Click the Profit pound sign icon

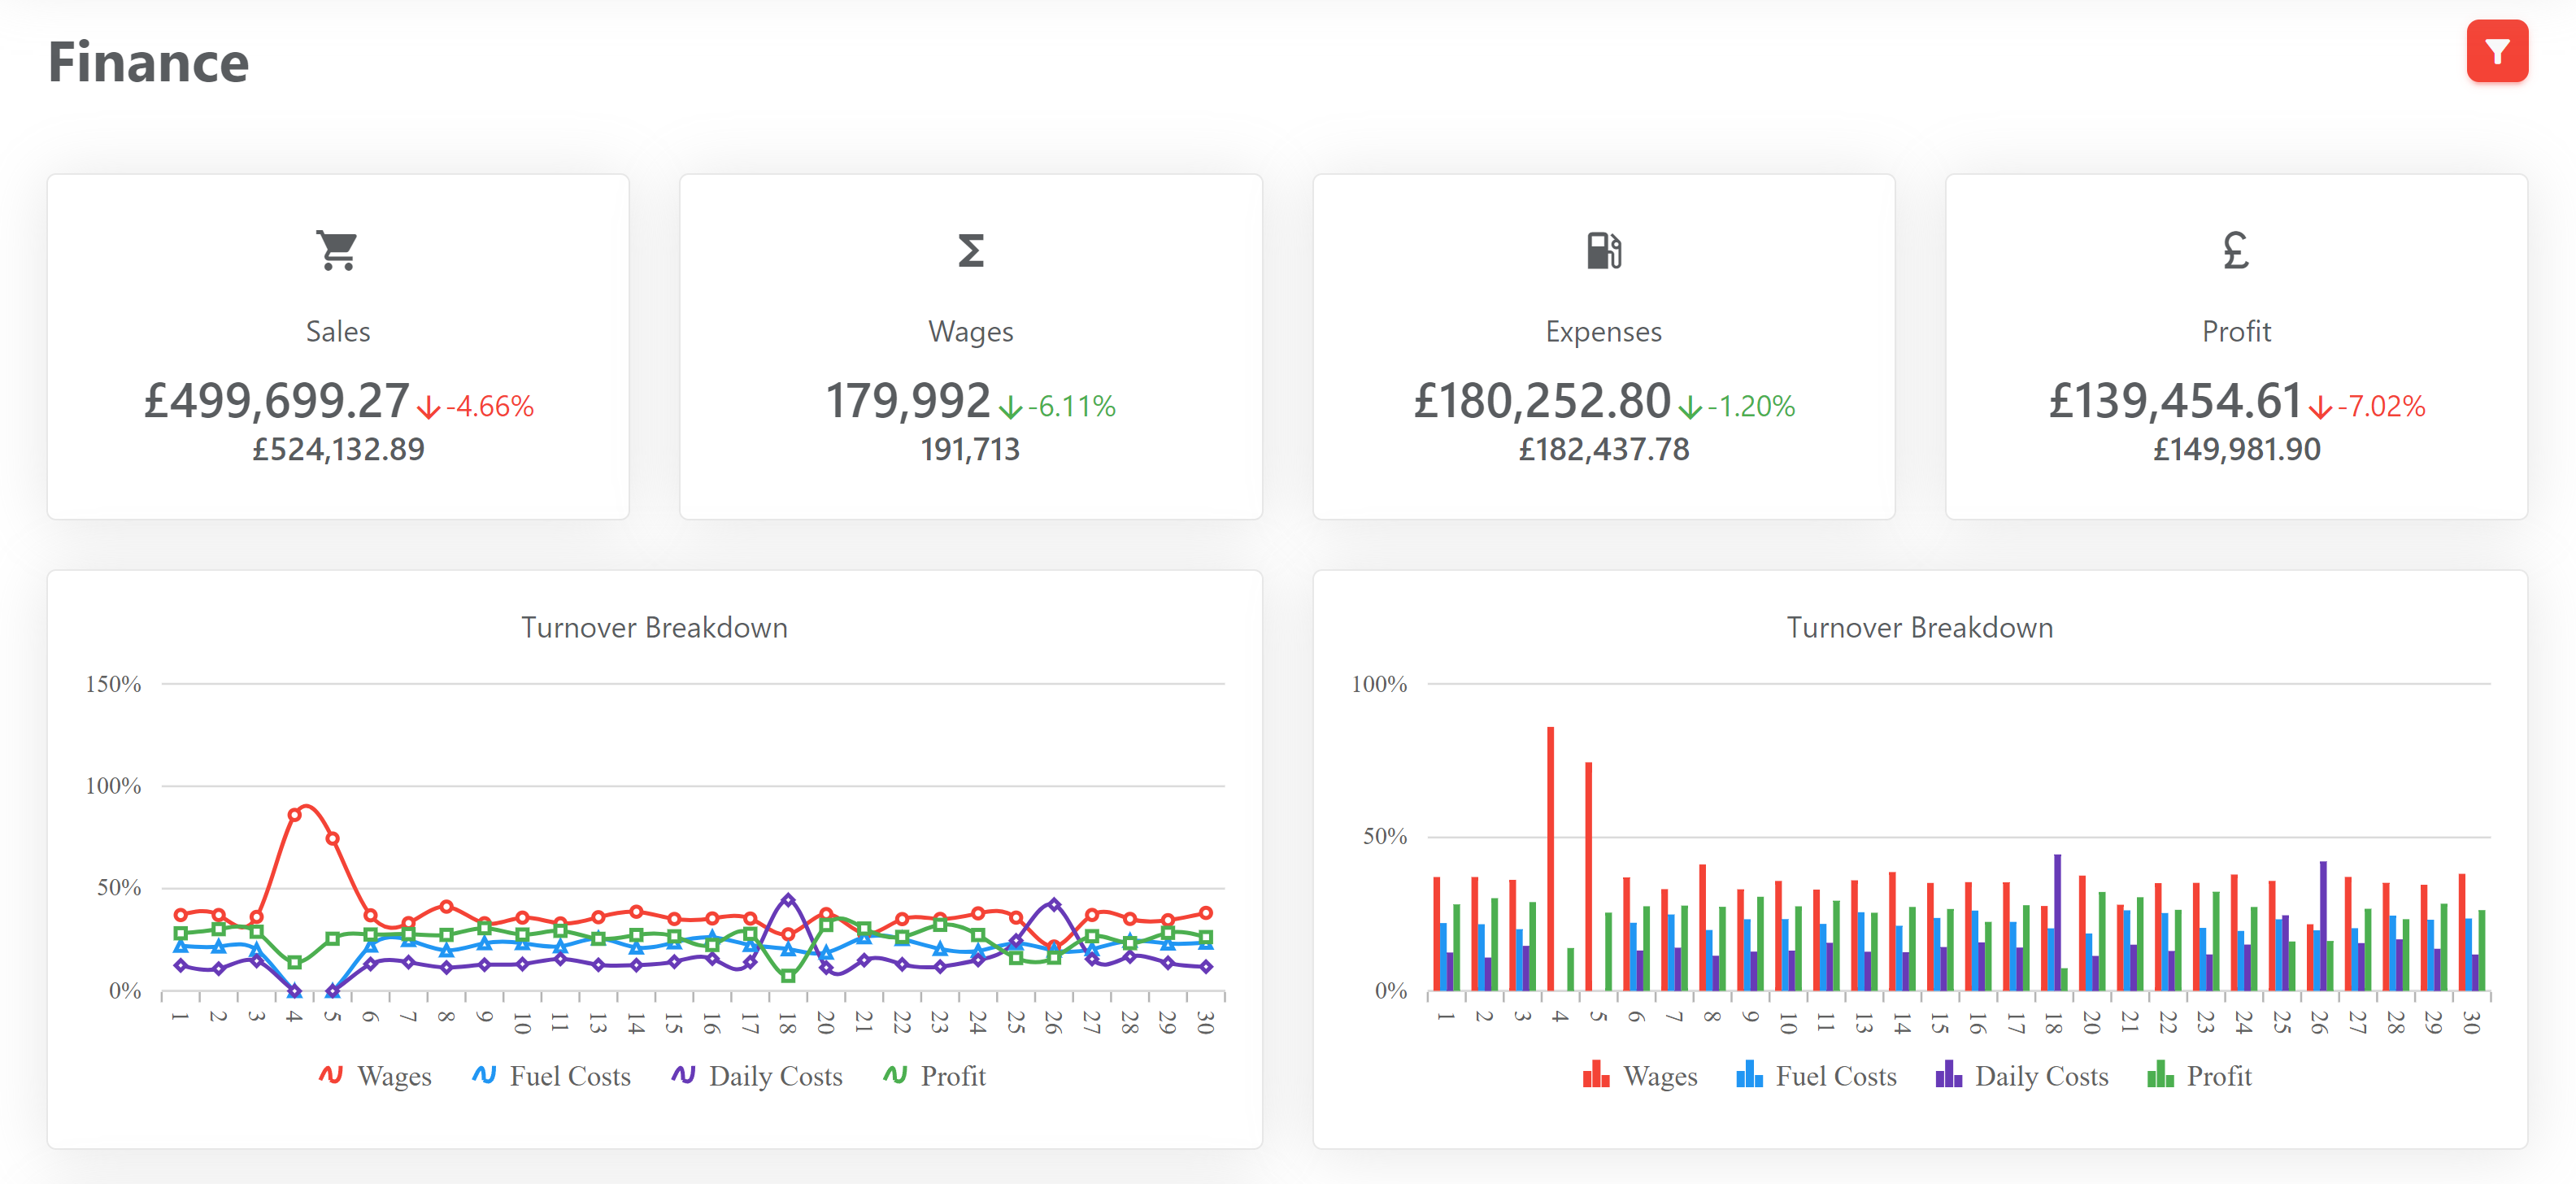pos(2235,250)
